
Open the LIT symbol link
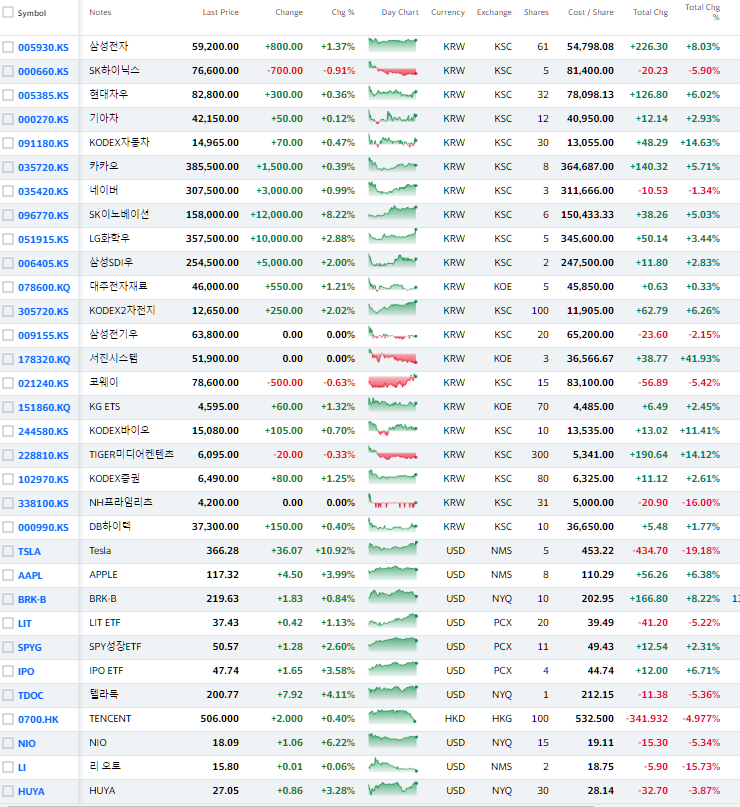(25, 624)
